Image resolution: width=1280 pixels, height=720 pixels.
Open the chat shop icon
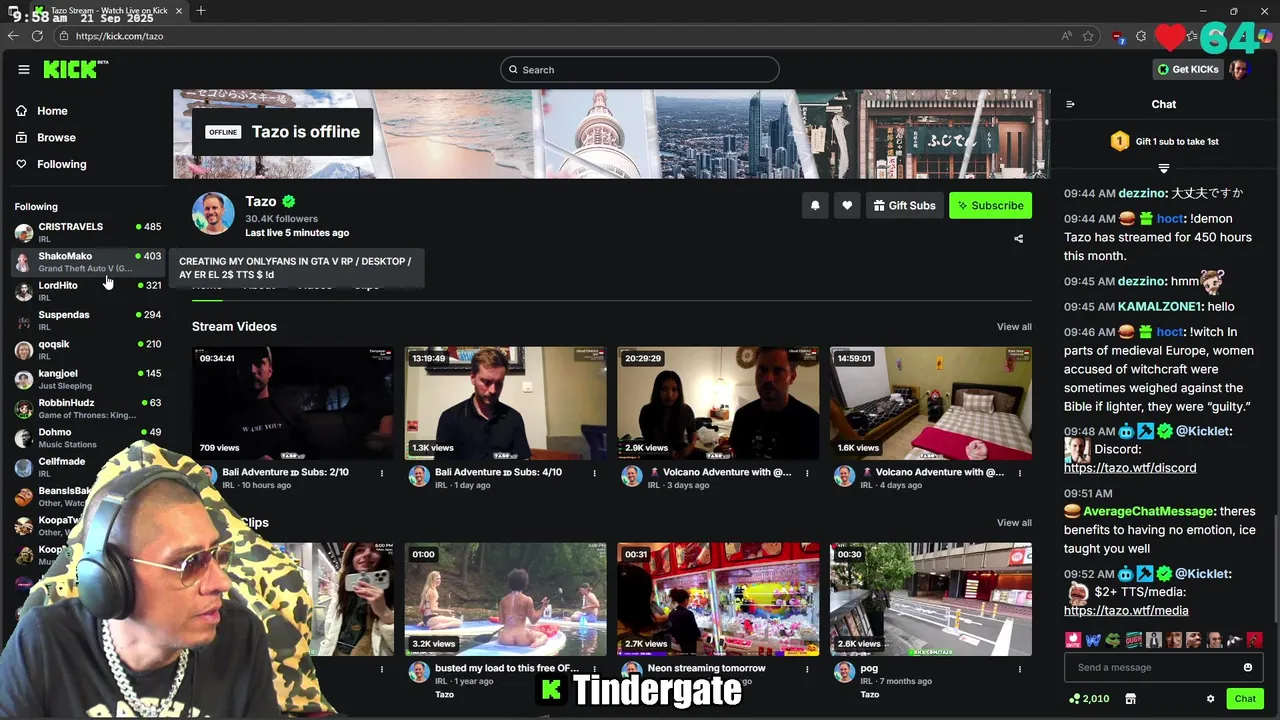tap(1131, 699)
